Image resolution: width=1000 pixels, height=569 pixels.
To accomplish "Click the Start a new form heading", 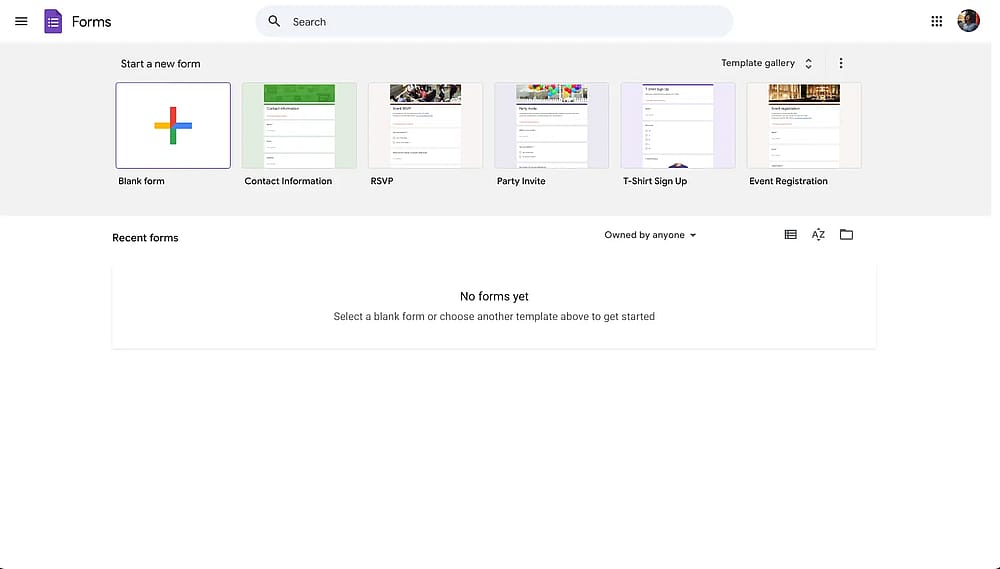I will 161,64.
